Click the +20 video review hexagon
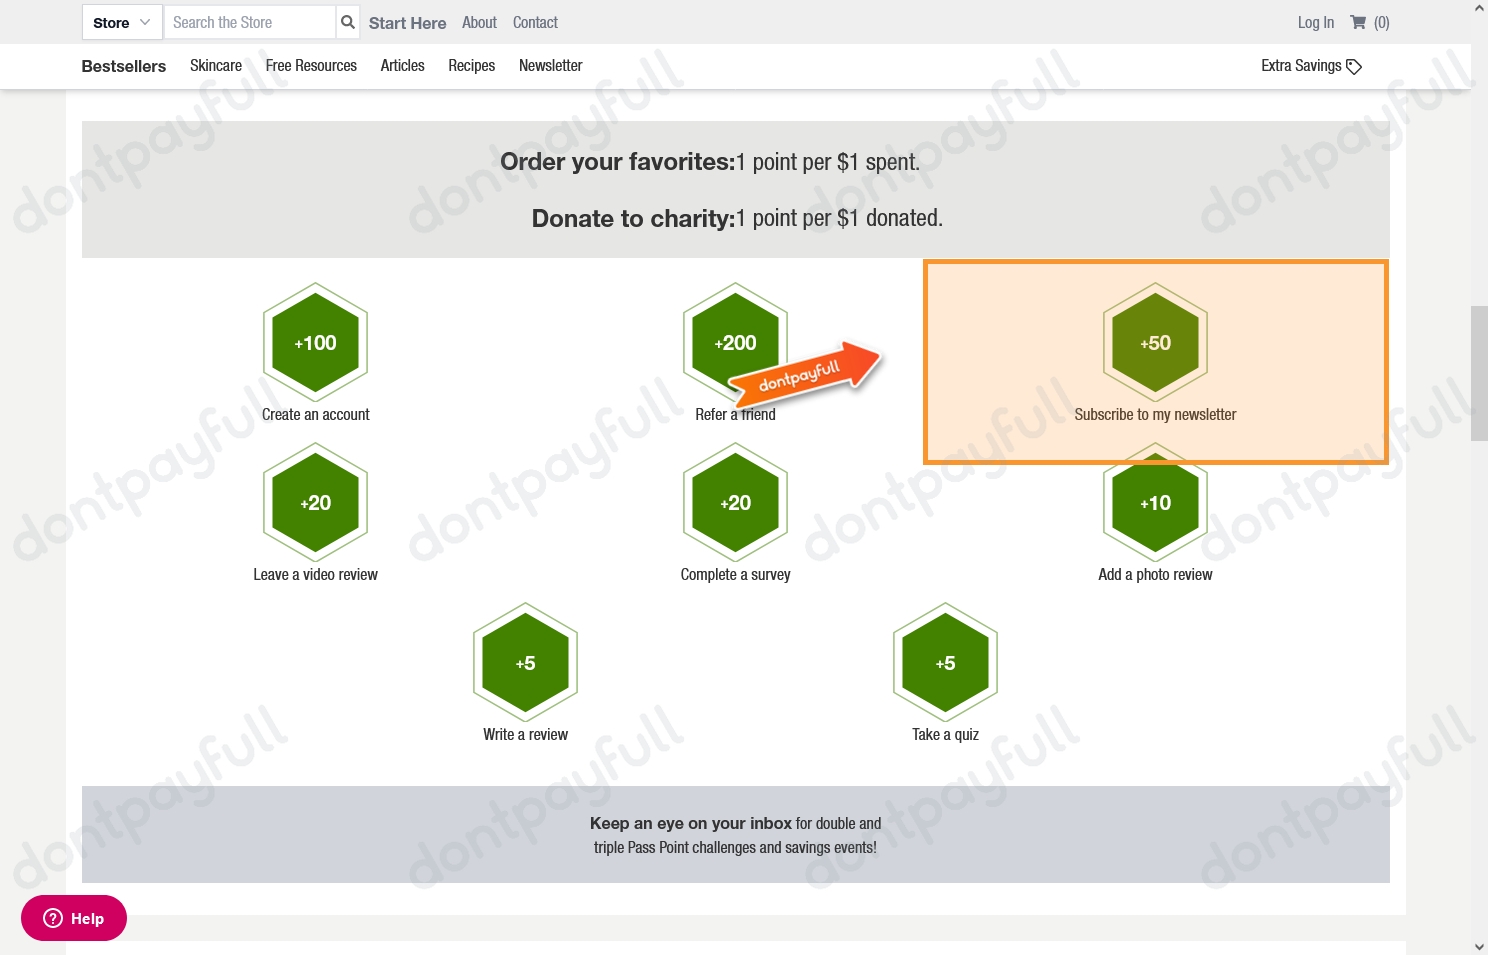Viewport: 1488px width, 955px height. 315,503
